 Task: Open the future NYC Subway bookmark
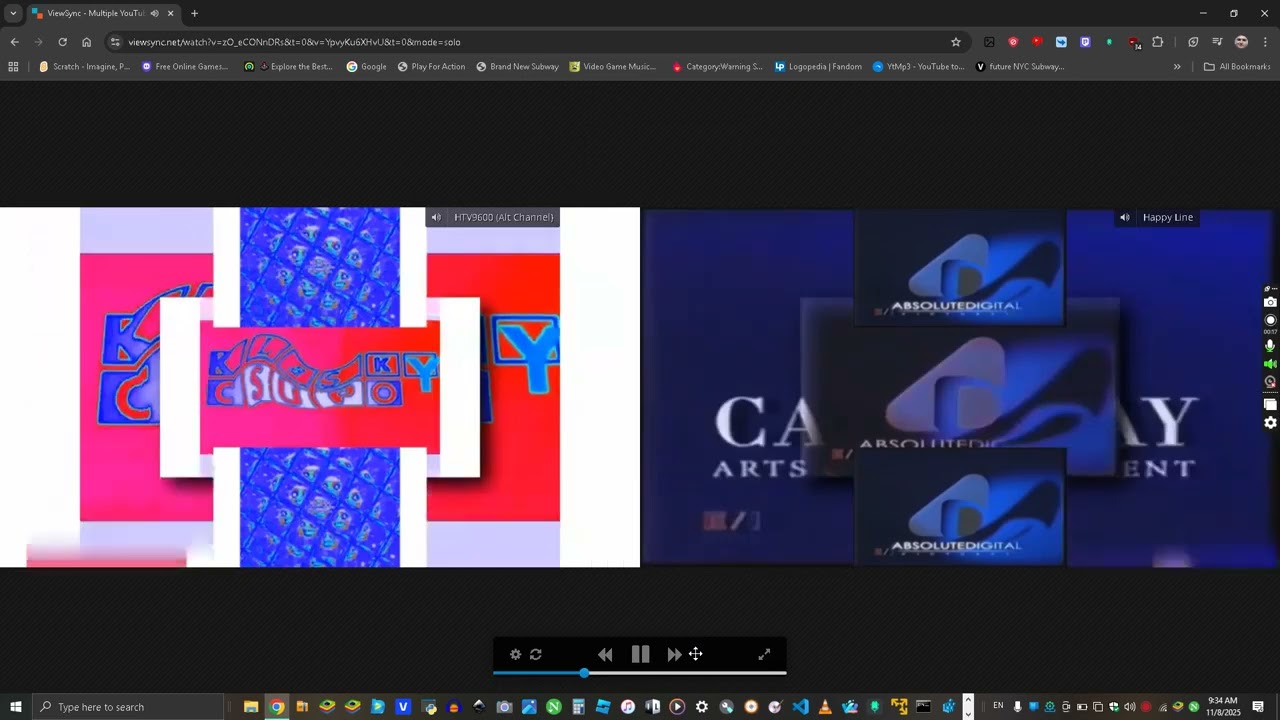1019,67
